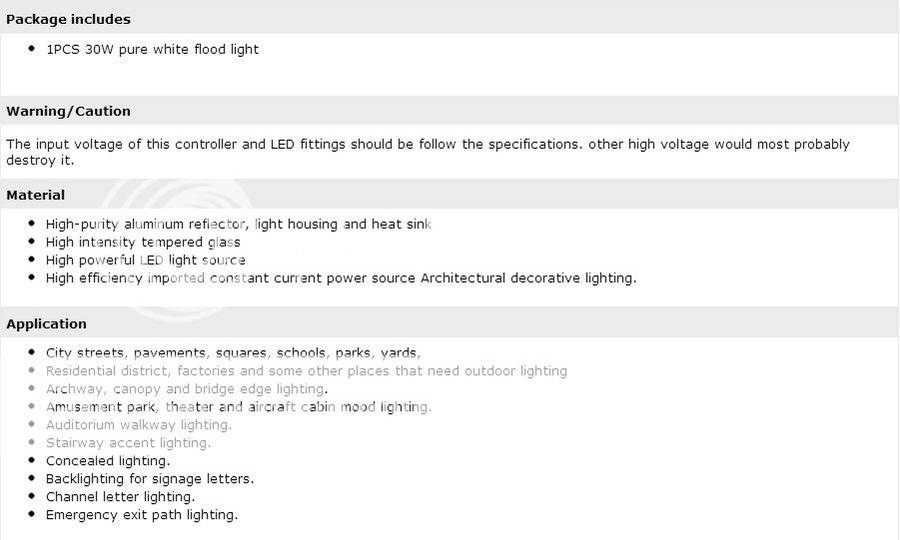This screenshot has height=540, width=900.
Task: Click the "High efficiency imported constant current" line
Action: [340, 278]
